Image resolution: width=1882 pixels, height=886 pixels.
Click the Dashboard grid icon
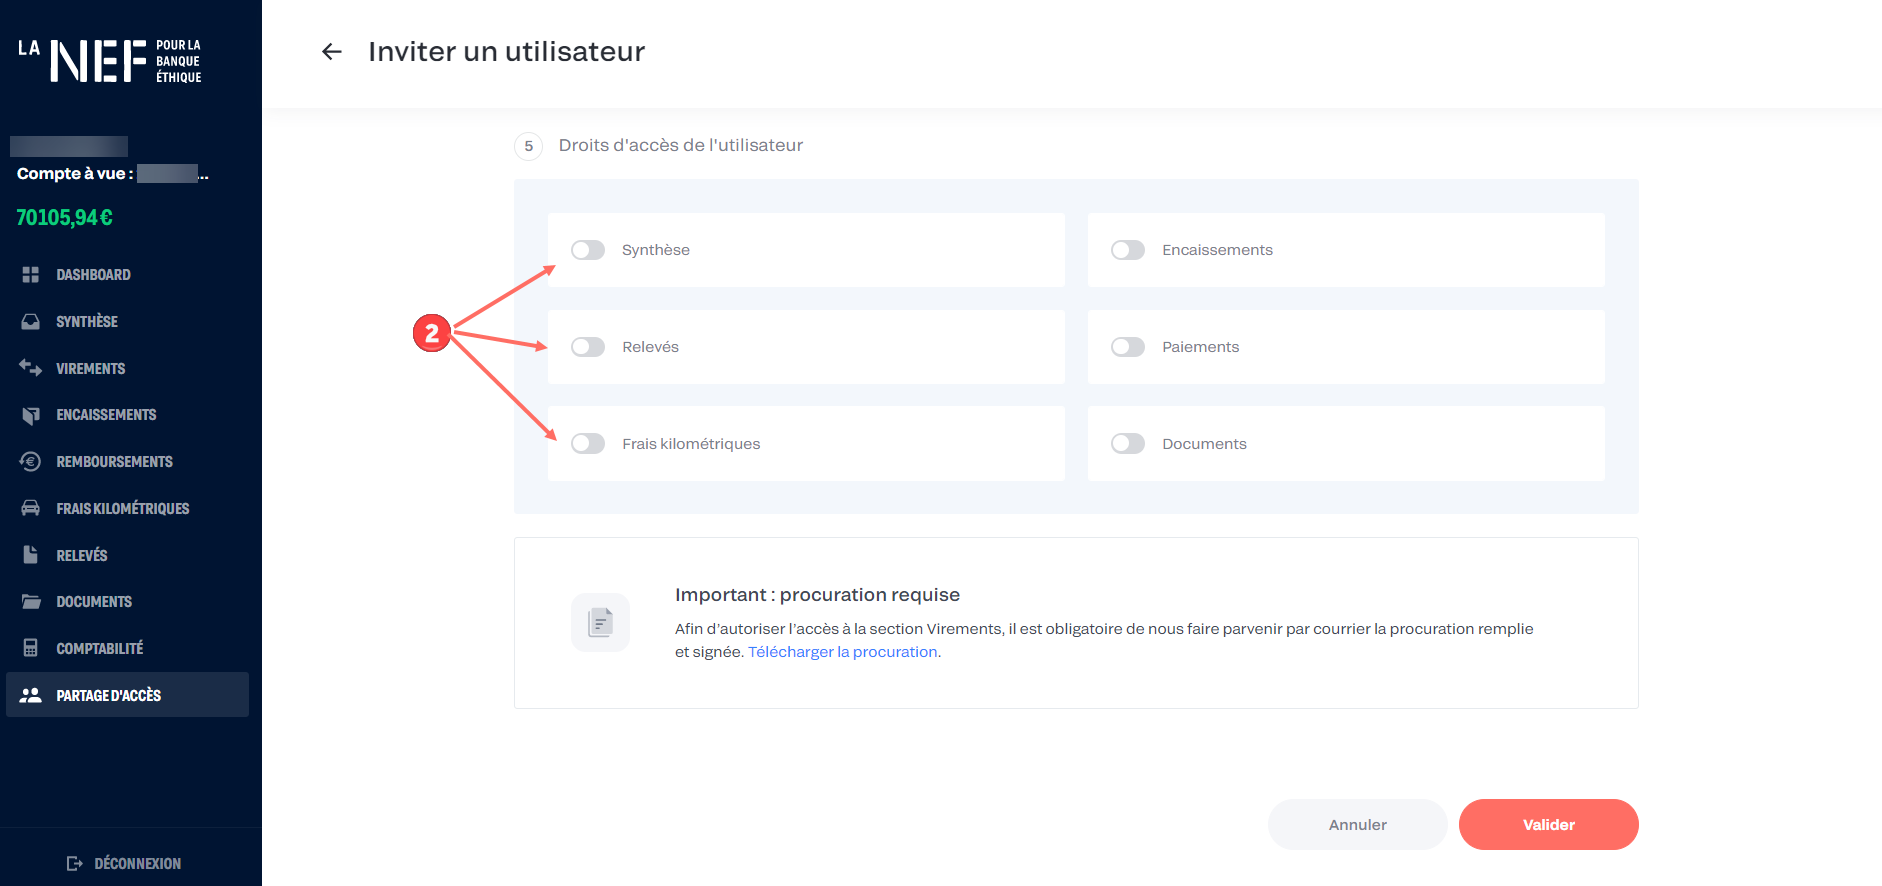(x=31, y=275)
